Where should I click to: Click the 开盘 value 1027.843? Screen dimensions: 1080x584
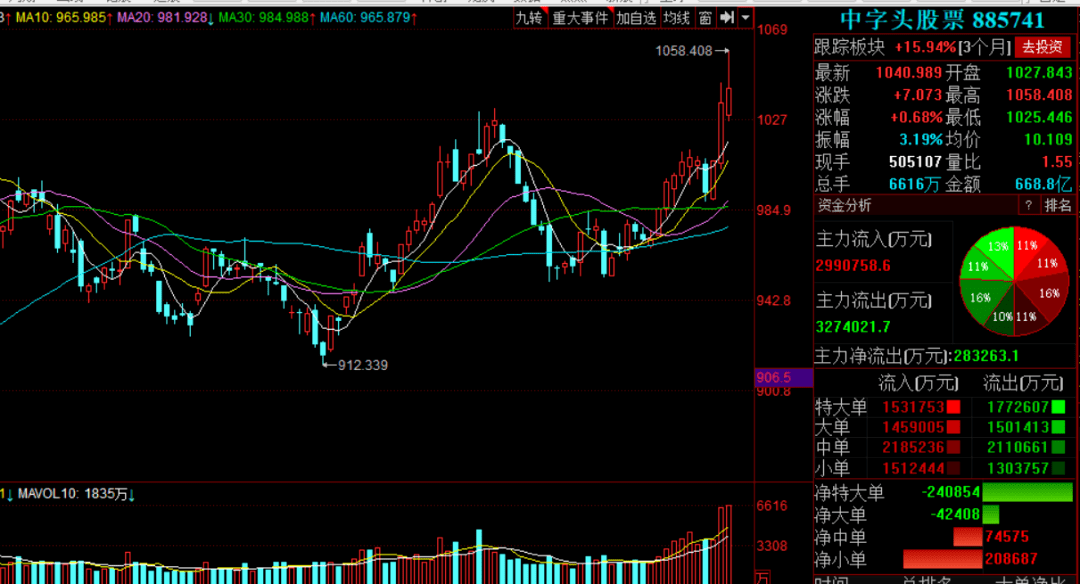(x=1039, y=72)
